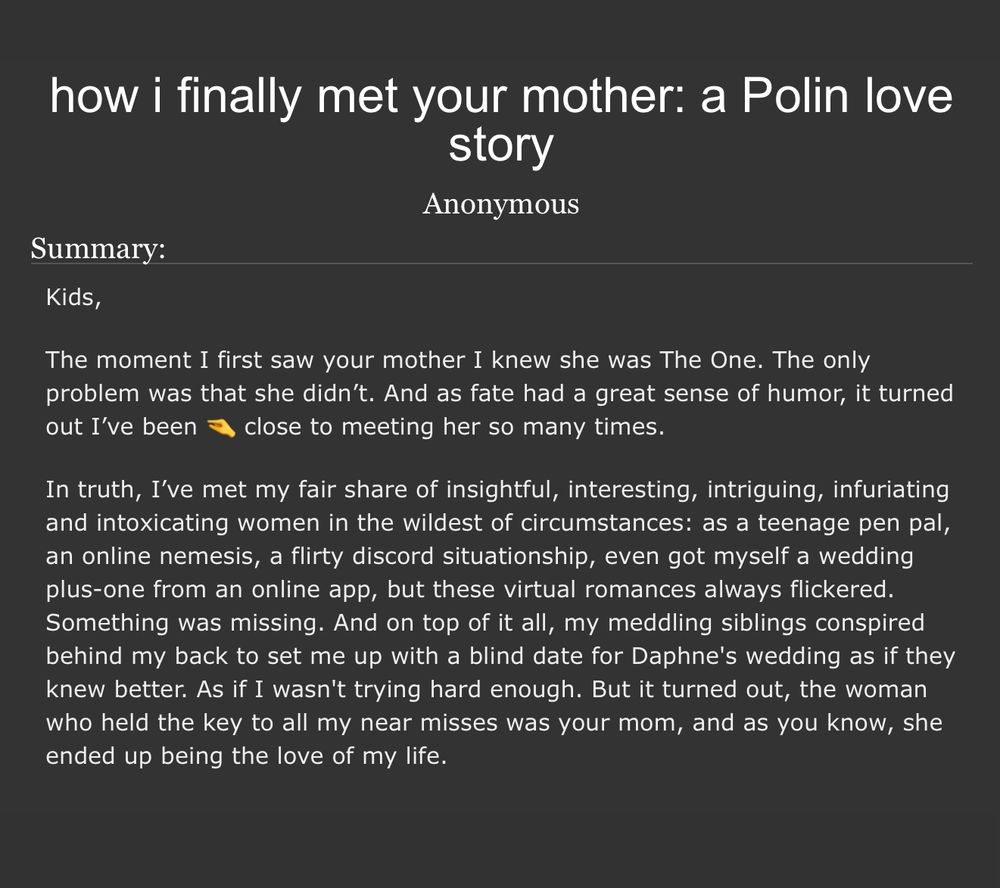Click "Something was missing." sentence

pyautogui.click(x=186, y=623)
